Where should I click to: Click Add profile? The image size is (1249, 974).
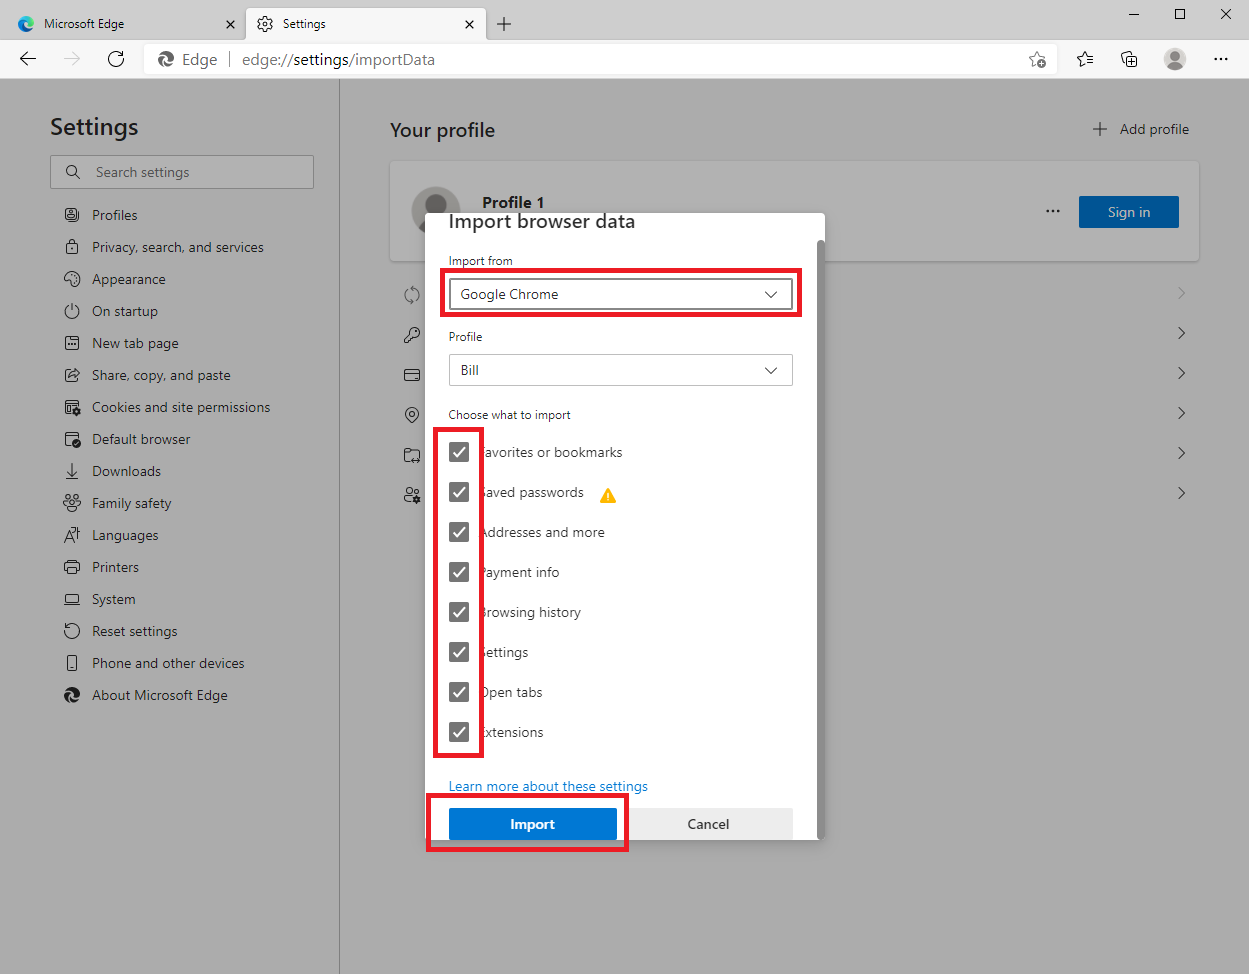[1141, 129]
